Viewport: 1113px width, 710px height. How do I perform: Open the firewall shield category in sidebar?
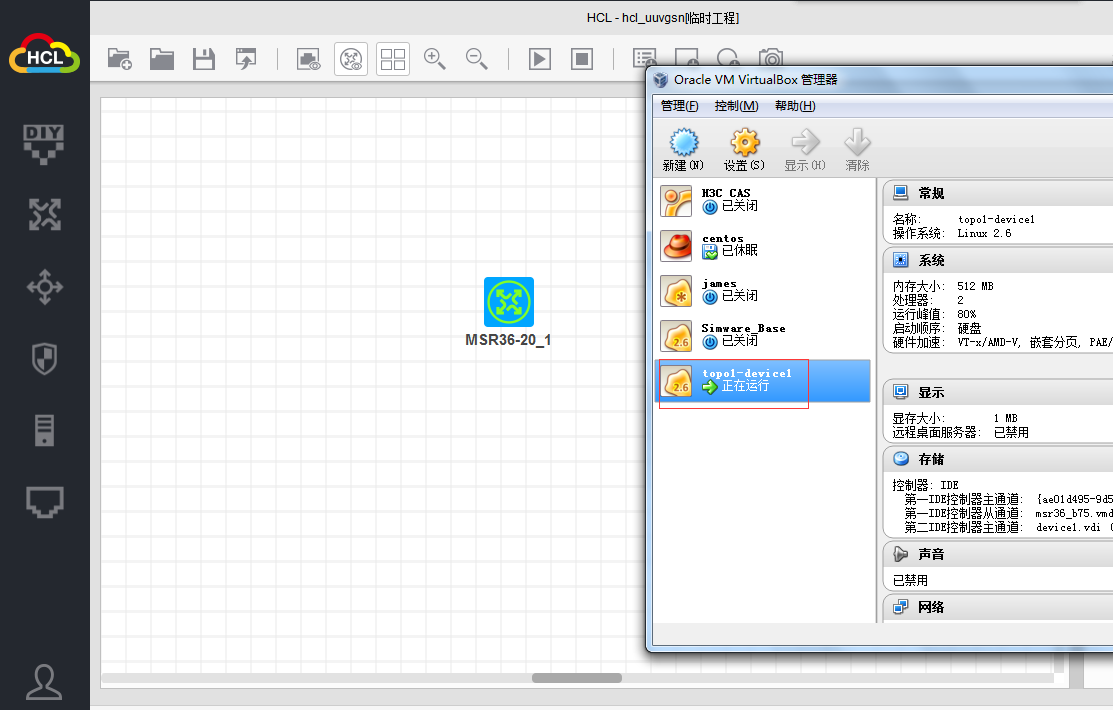45,359
